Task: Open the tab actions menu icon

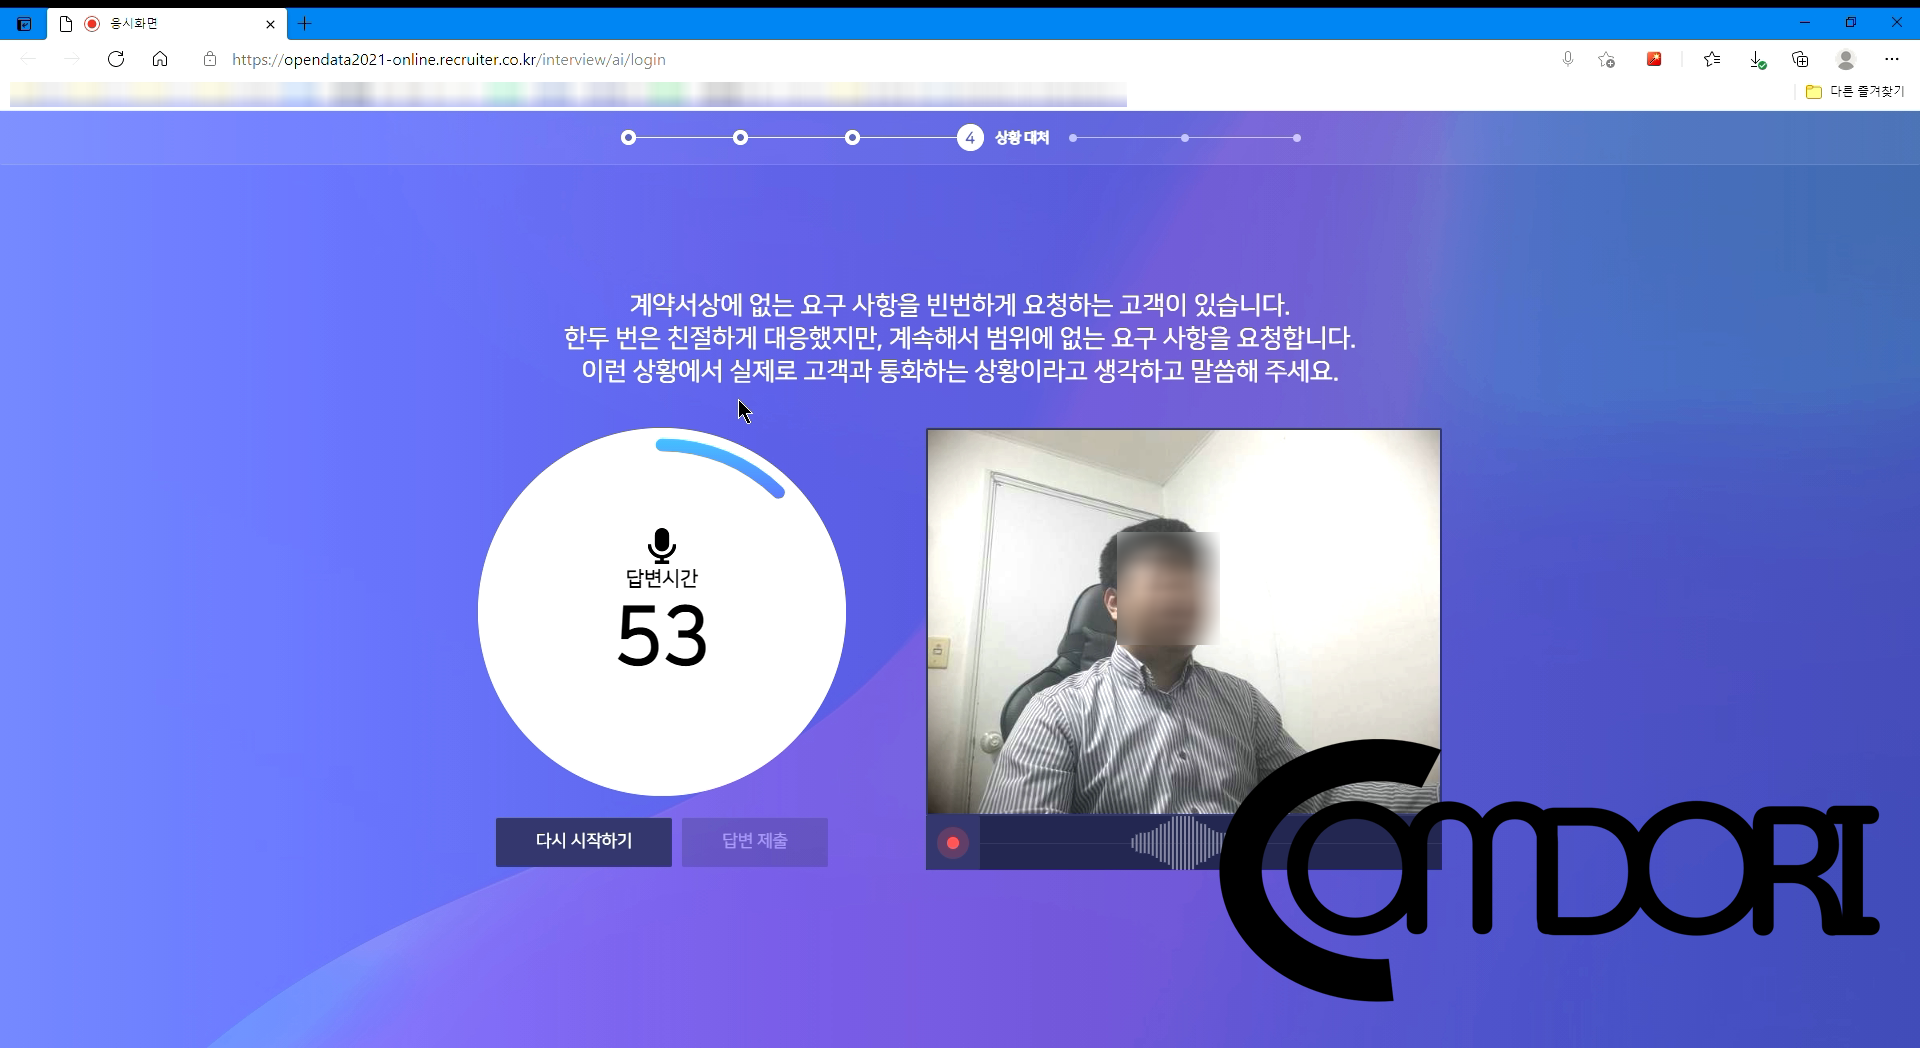Action: pos(24,23)
